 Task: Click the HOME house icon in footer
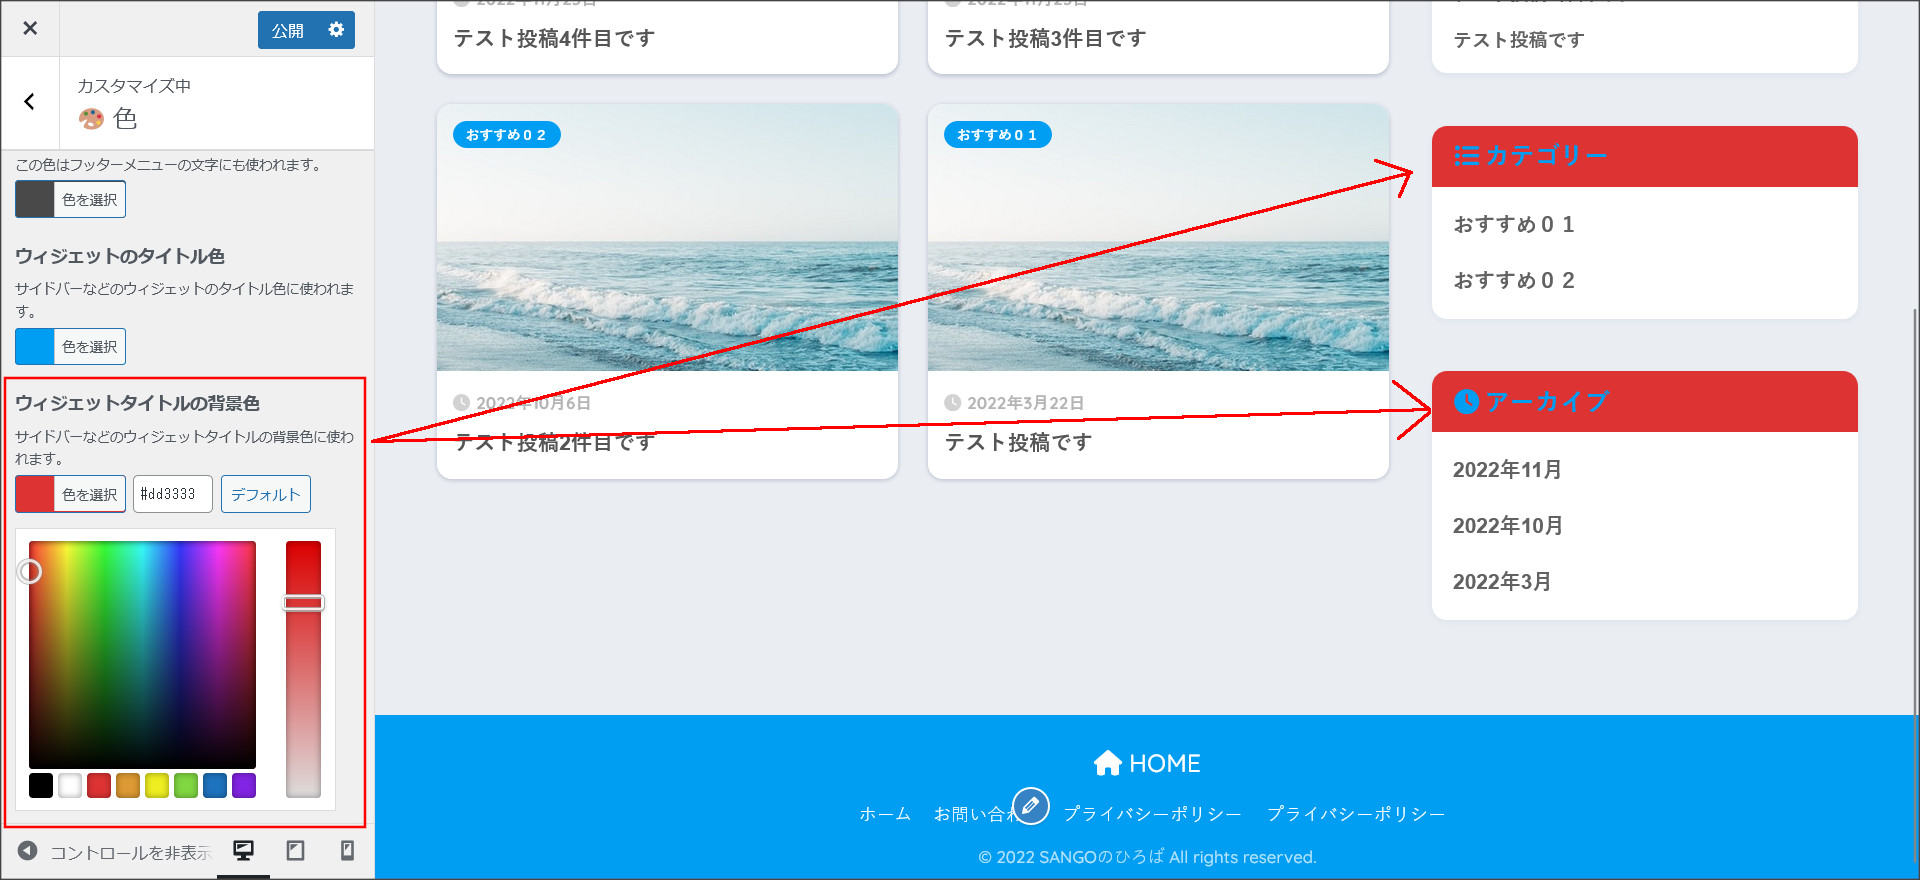[1108, 763]
